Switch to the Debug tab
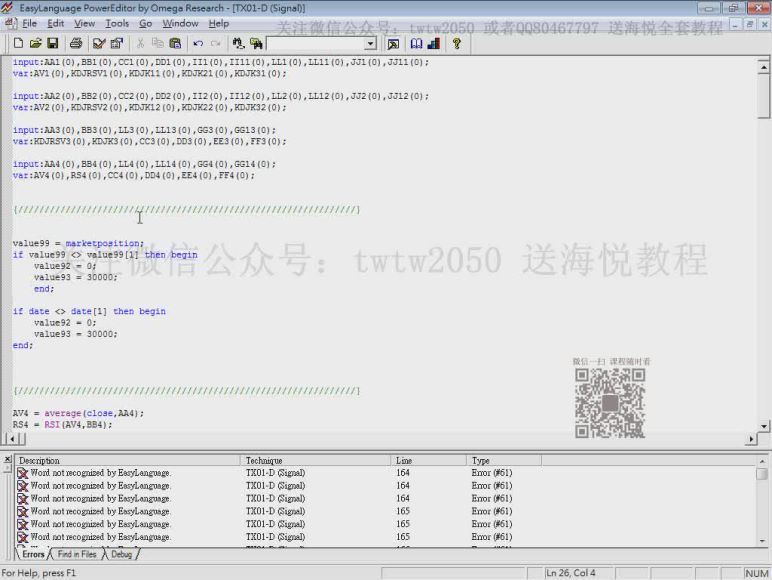The height and width of the screenshot is (580, 772). coord(121,554)
